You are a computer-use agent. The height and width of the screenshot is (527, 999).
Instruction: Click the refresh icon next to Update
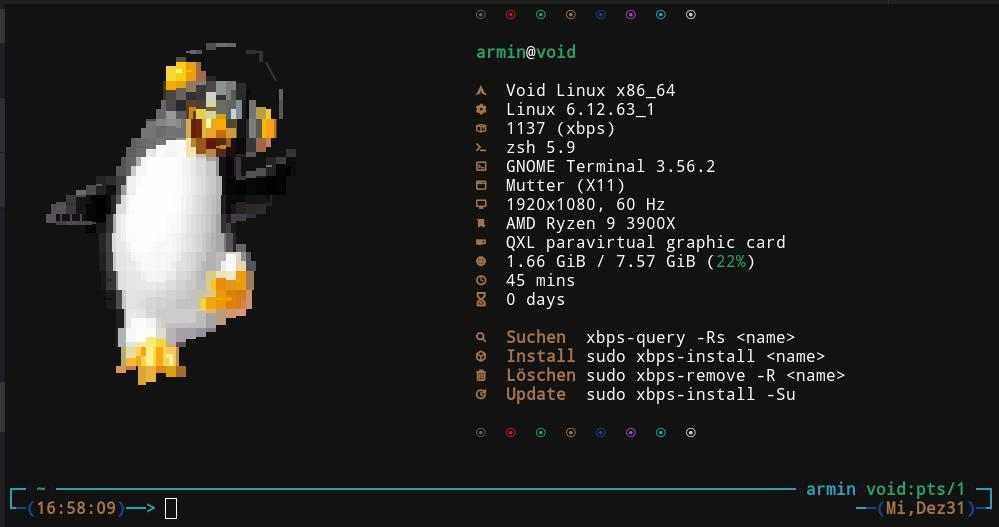tap(481, 395)
